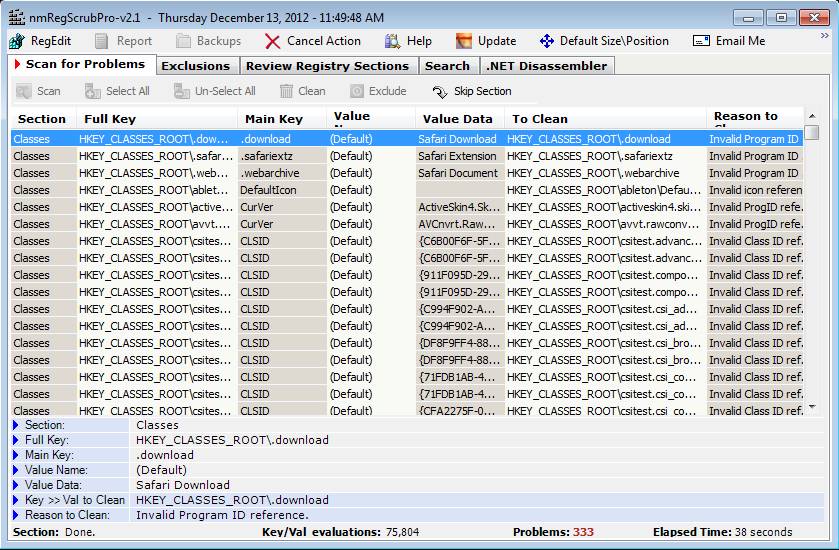Screen dimensions: 839x550
Task: Click the Email Me envelope icon
Action: point(701,41)
